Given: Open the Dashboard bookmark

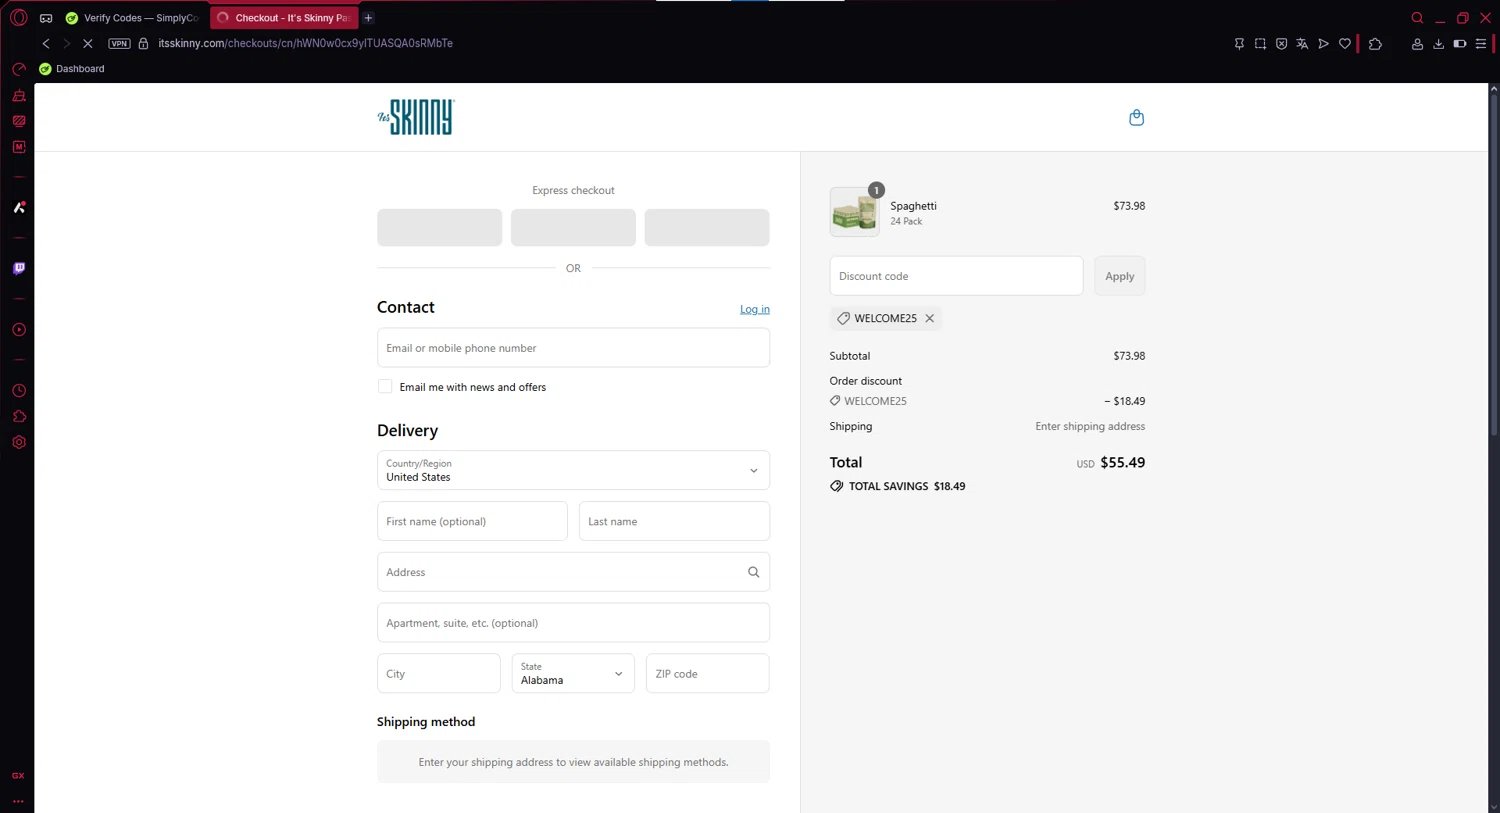Looking at the screenshot, I should pyautogui.click(x=71, y=69).
